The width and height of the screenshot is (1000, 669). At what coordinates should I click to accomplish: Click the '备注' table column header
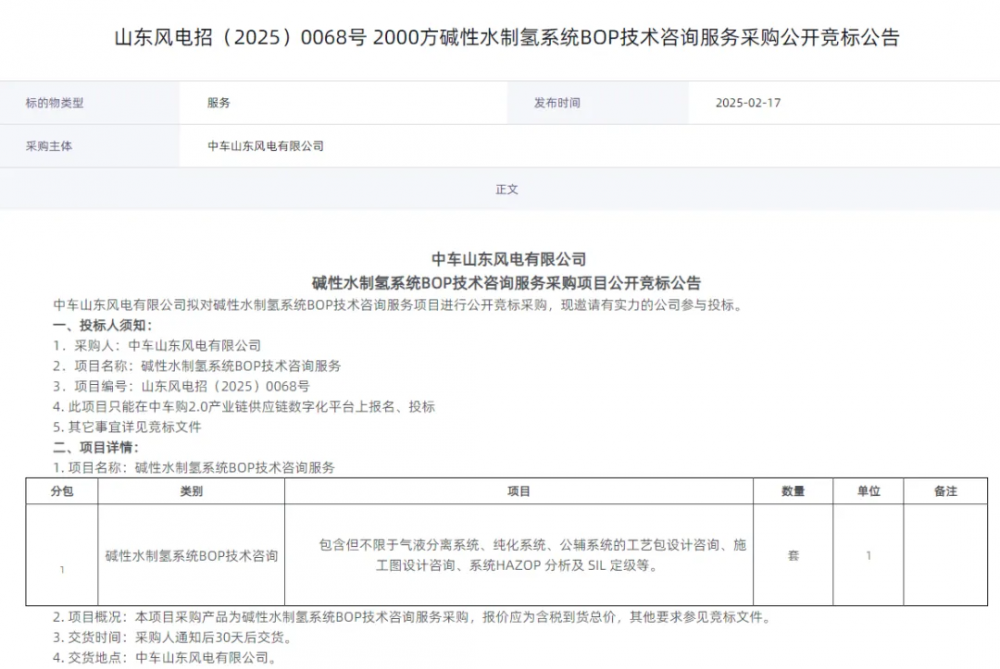pos(946,491)
